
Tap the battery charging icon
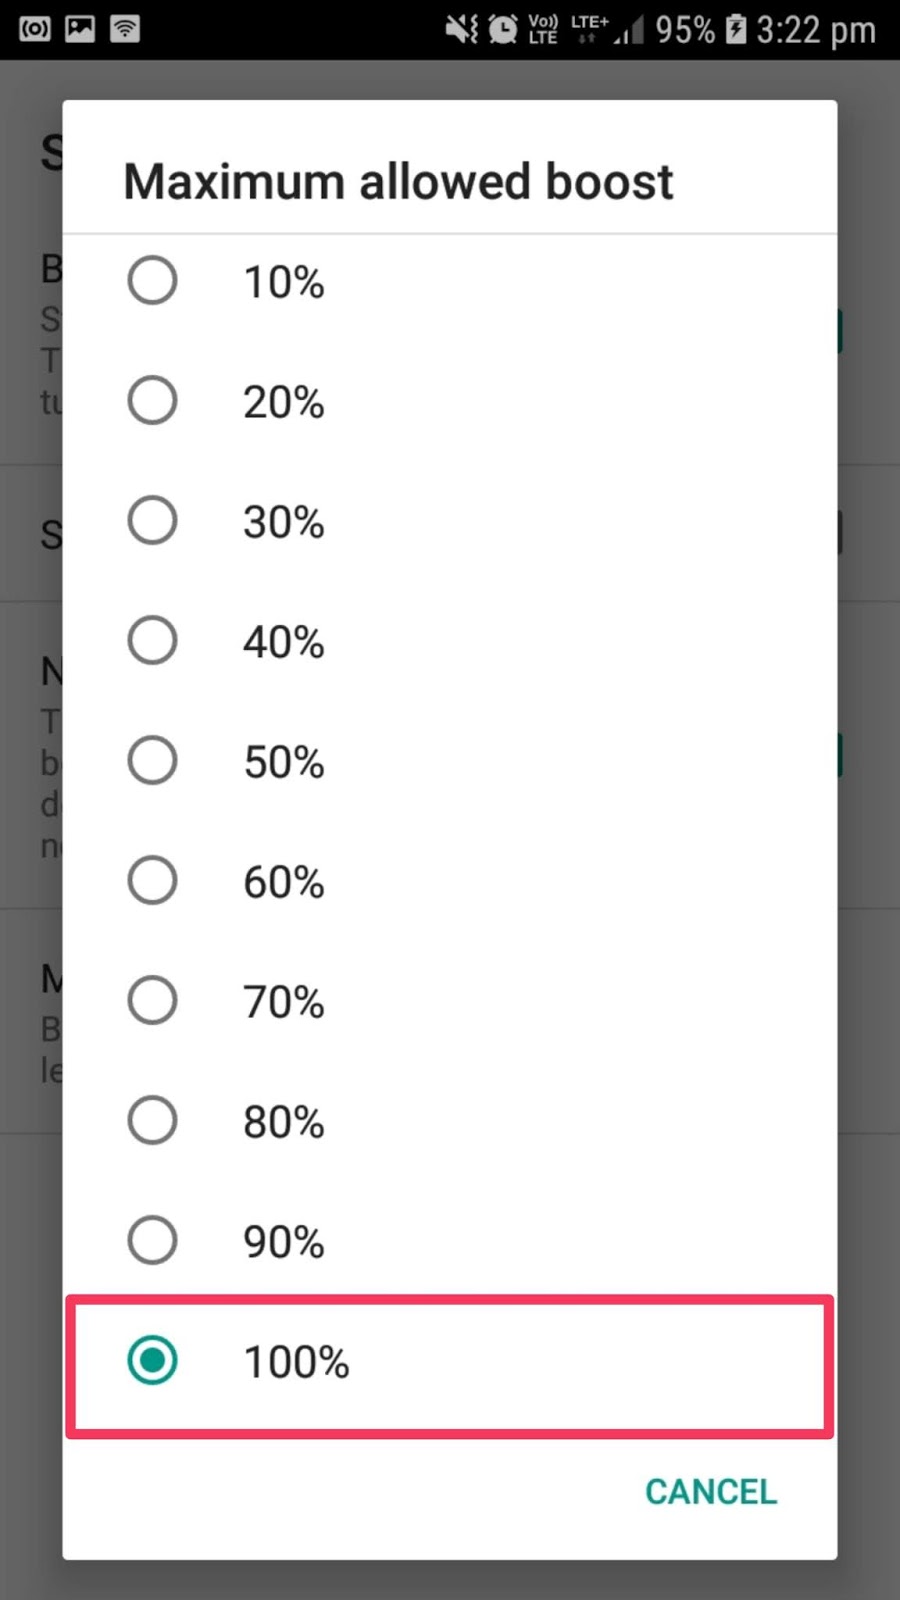[x=736, y=29]
